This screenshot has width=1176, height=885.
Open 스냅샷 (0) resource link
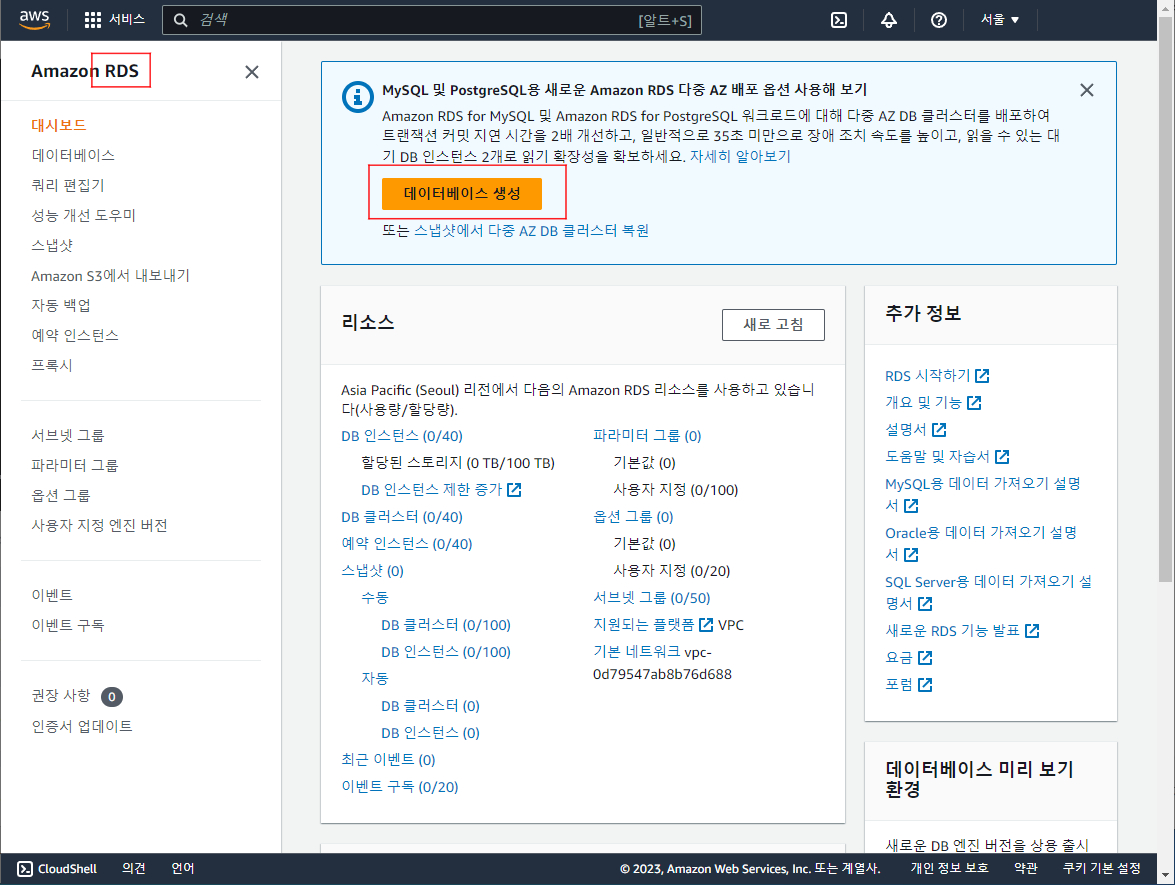[x=373, y=571]
